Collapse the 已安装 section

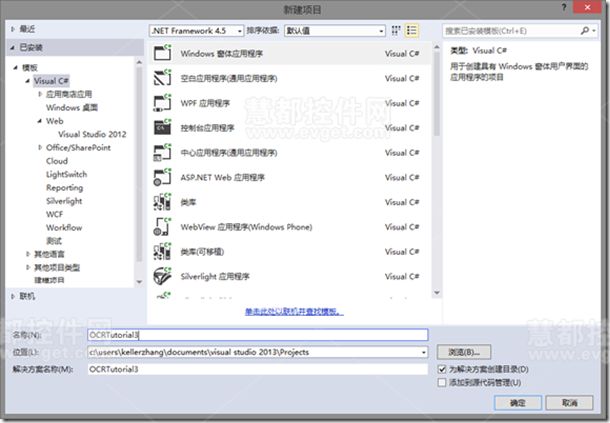pyautogui.click(x=12, y=47)
